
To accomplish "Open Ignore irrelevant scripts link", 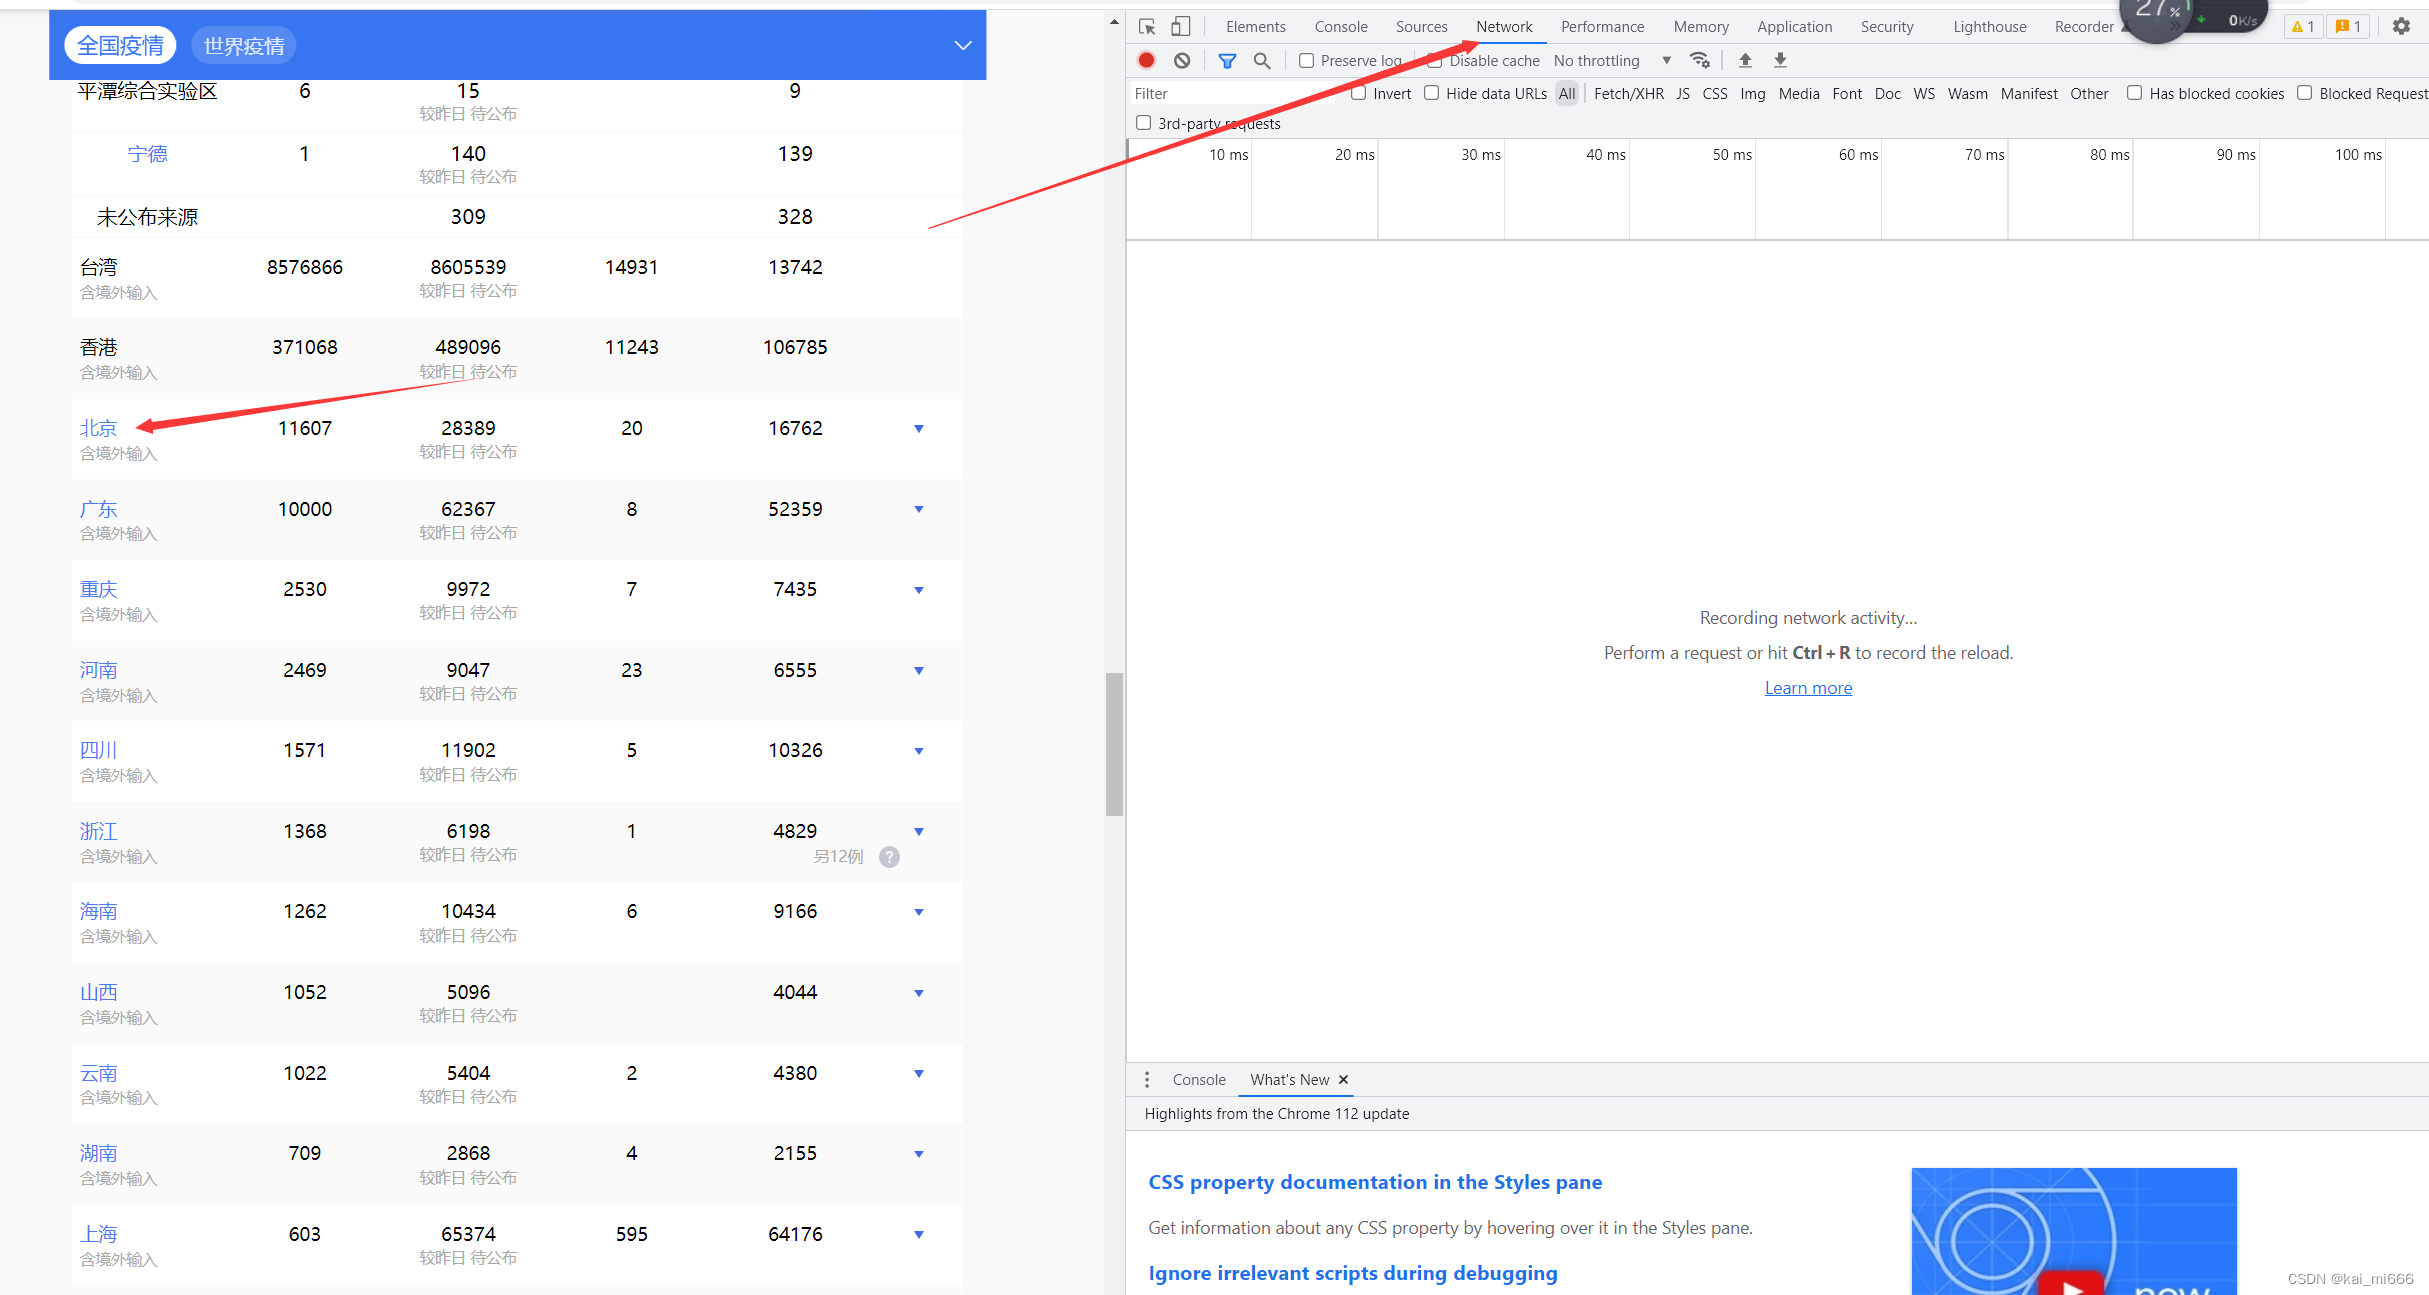I will (x=1352, y=1273).
